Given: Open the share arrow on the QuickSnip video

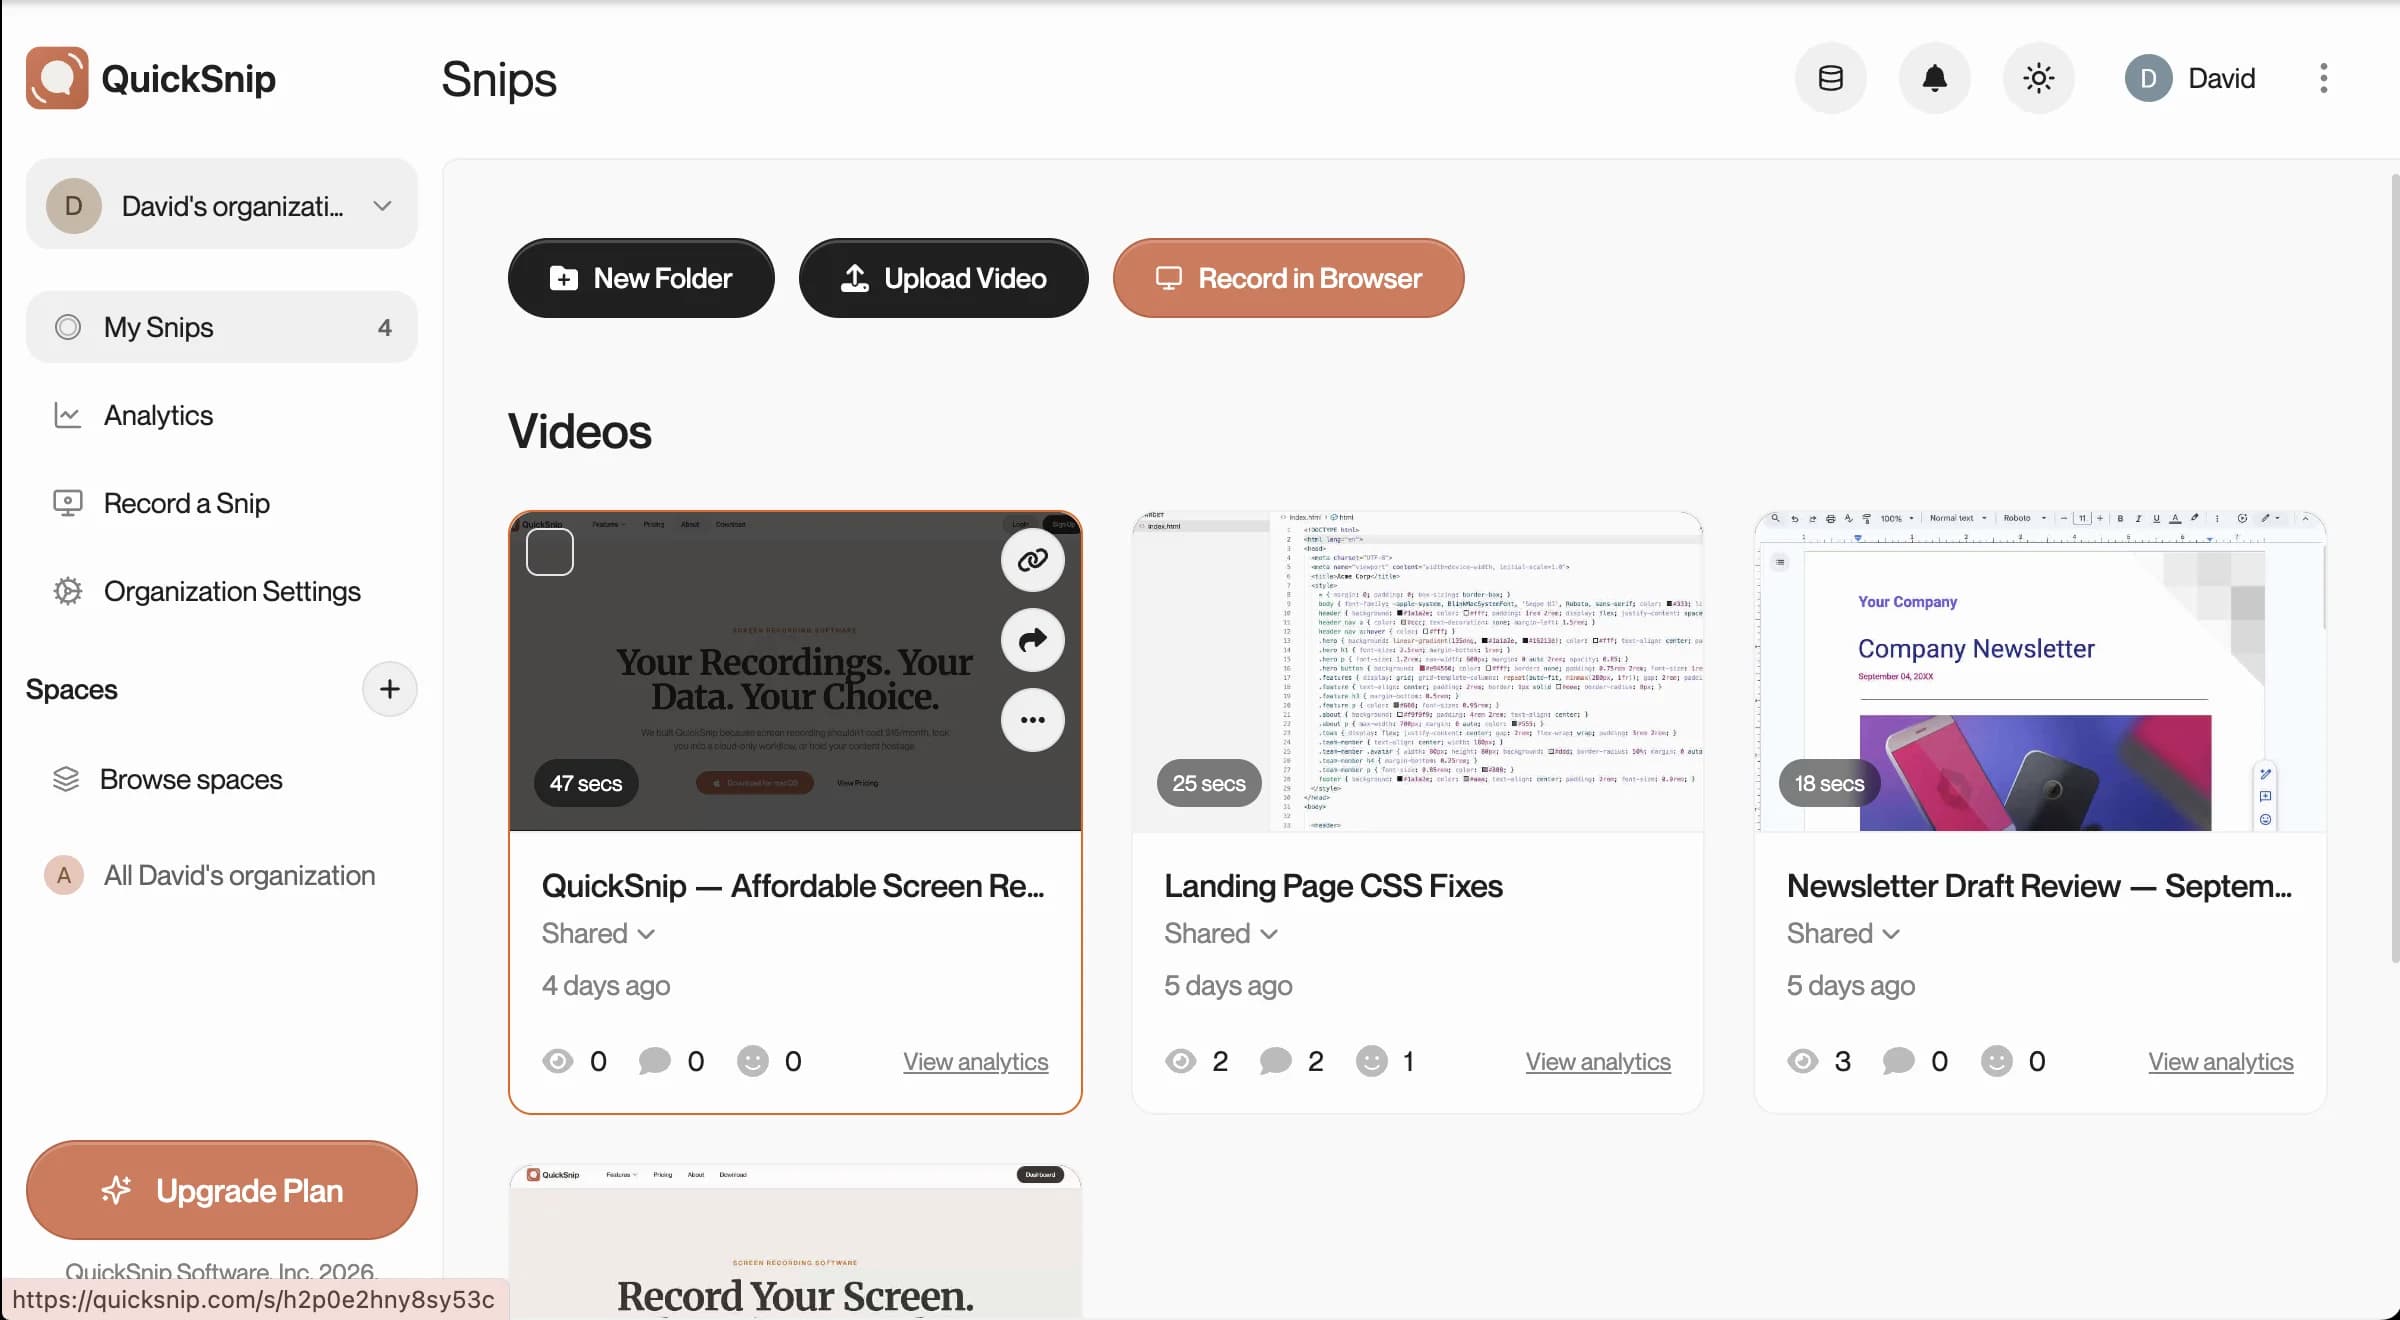Looking at the screenshot, I should pyautogui.click(x=1032, y=640).
